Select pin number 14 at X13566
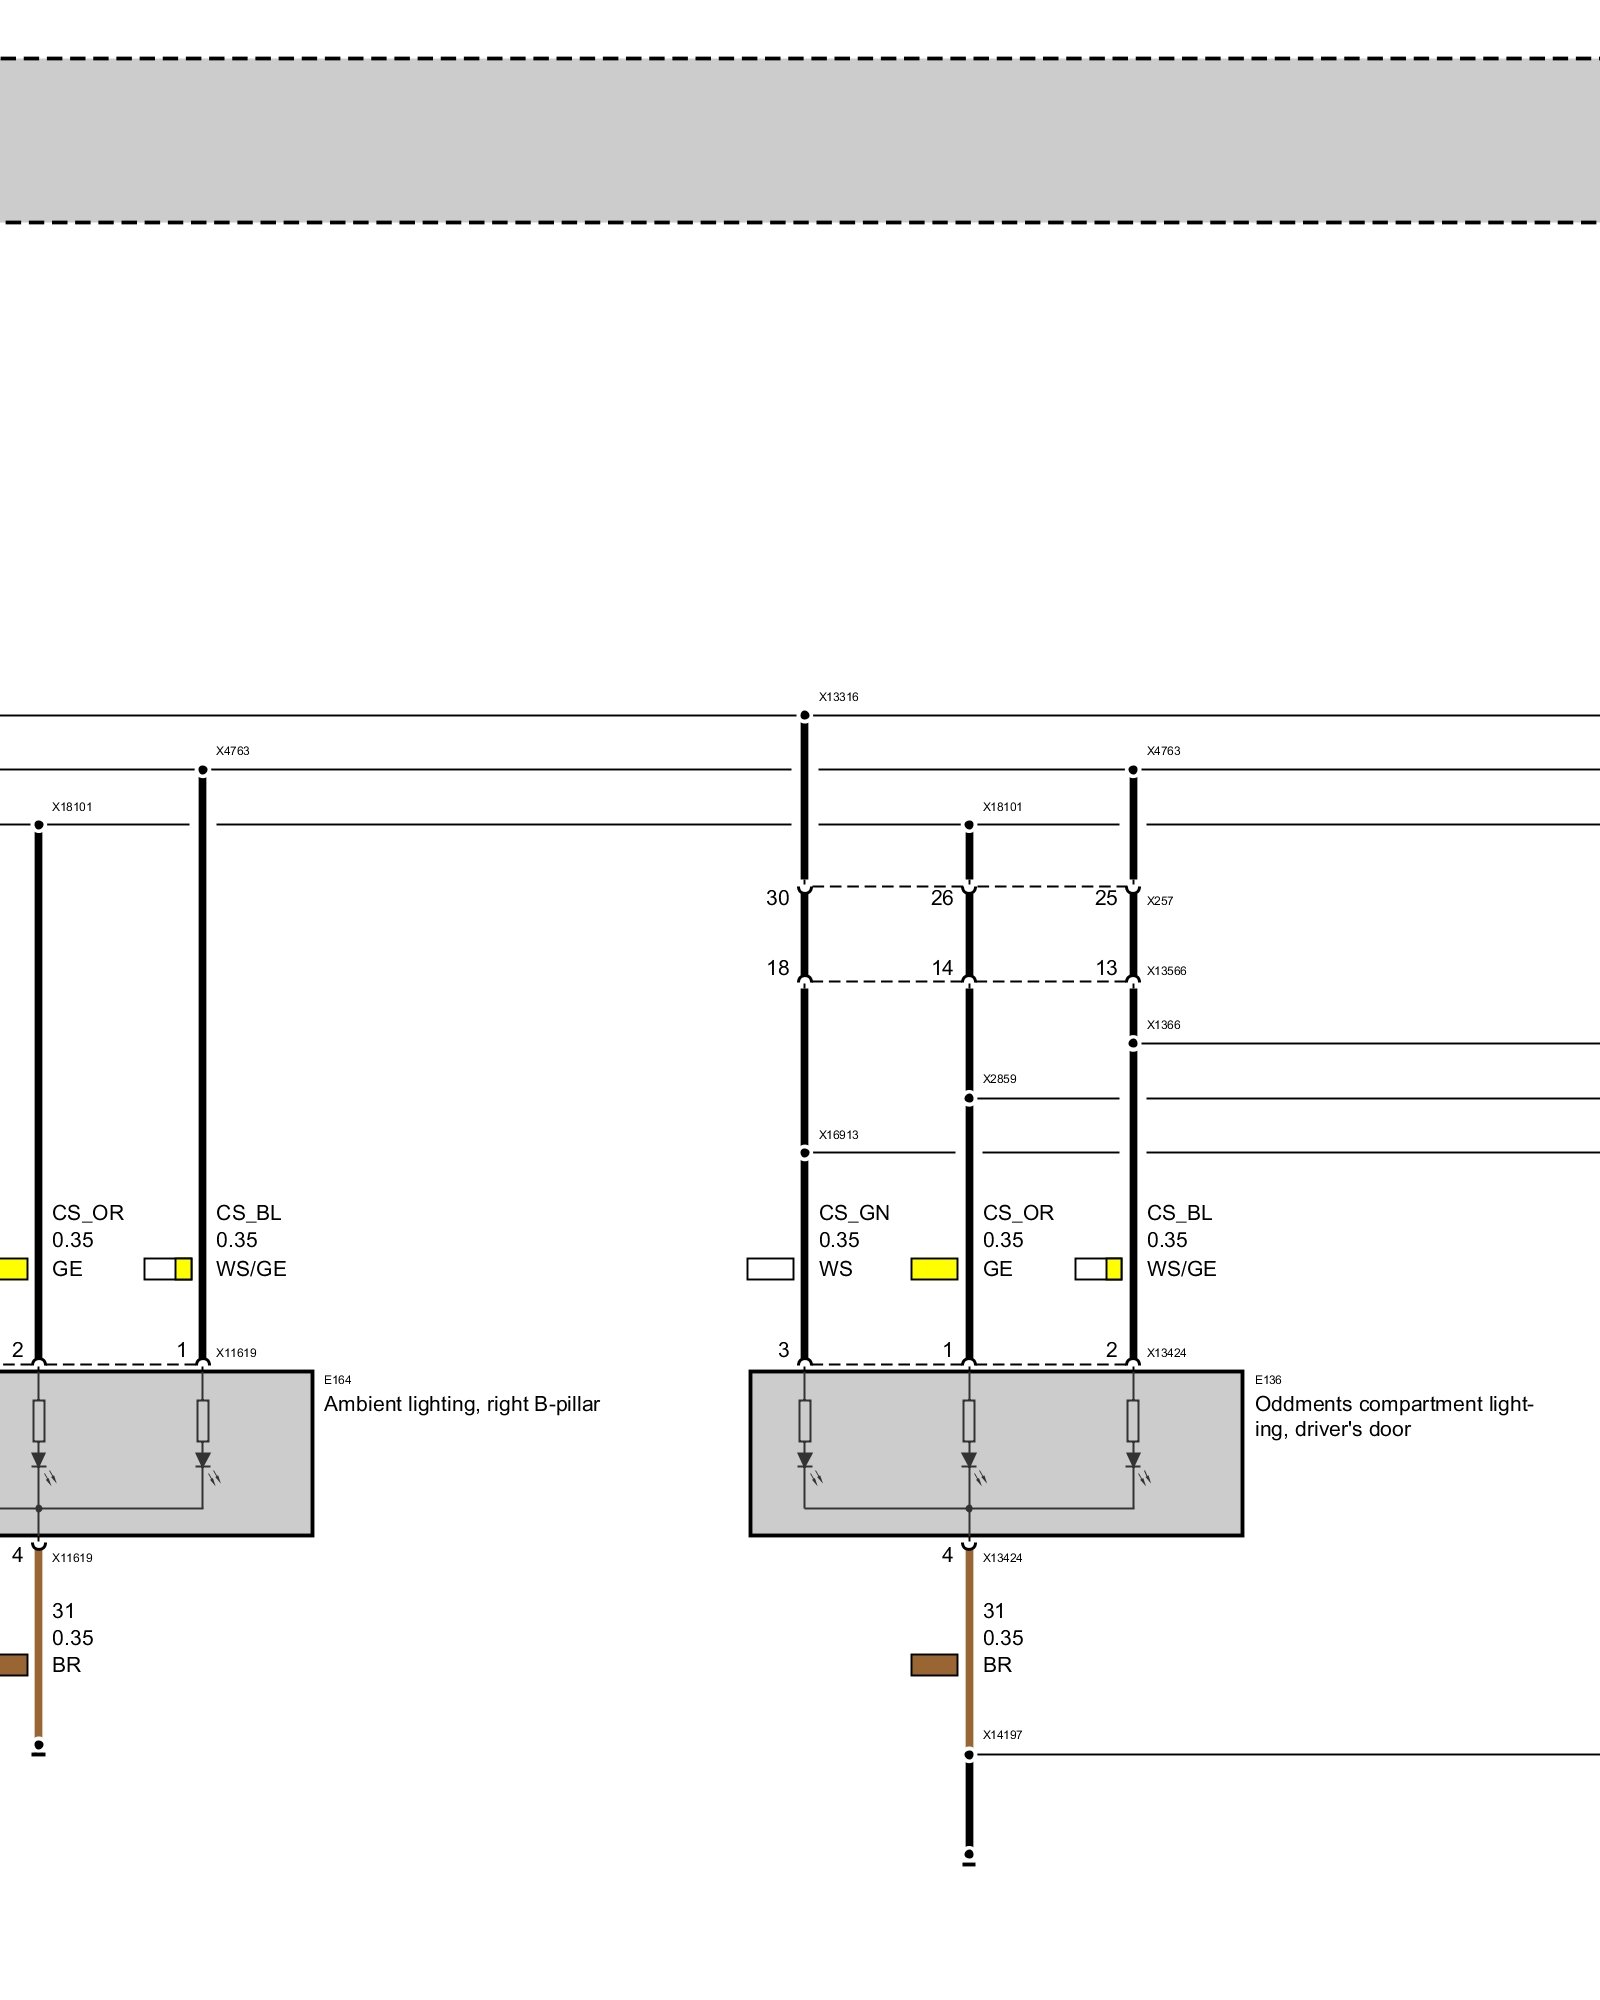1600x2000 pixels. [942, 968]
